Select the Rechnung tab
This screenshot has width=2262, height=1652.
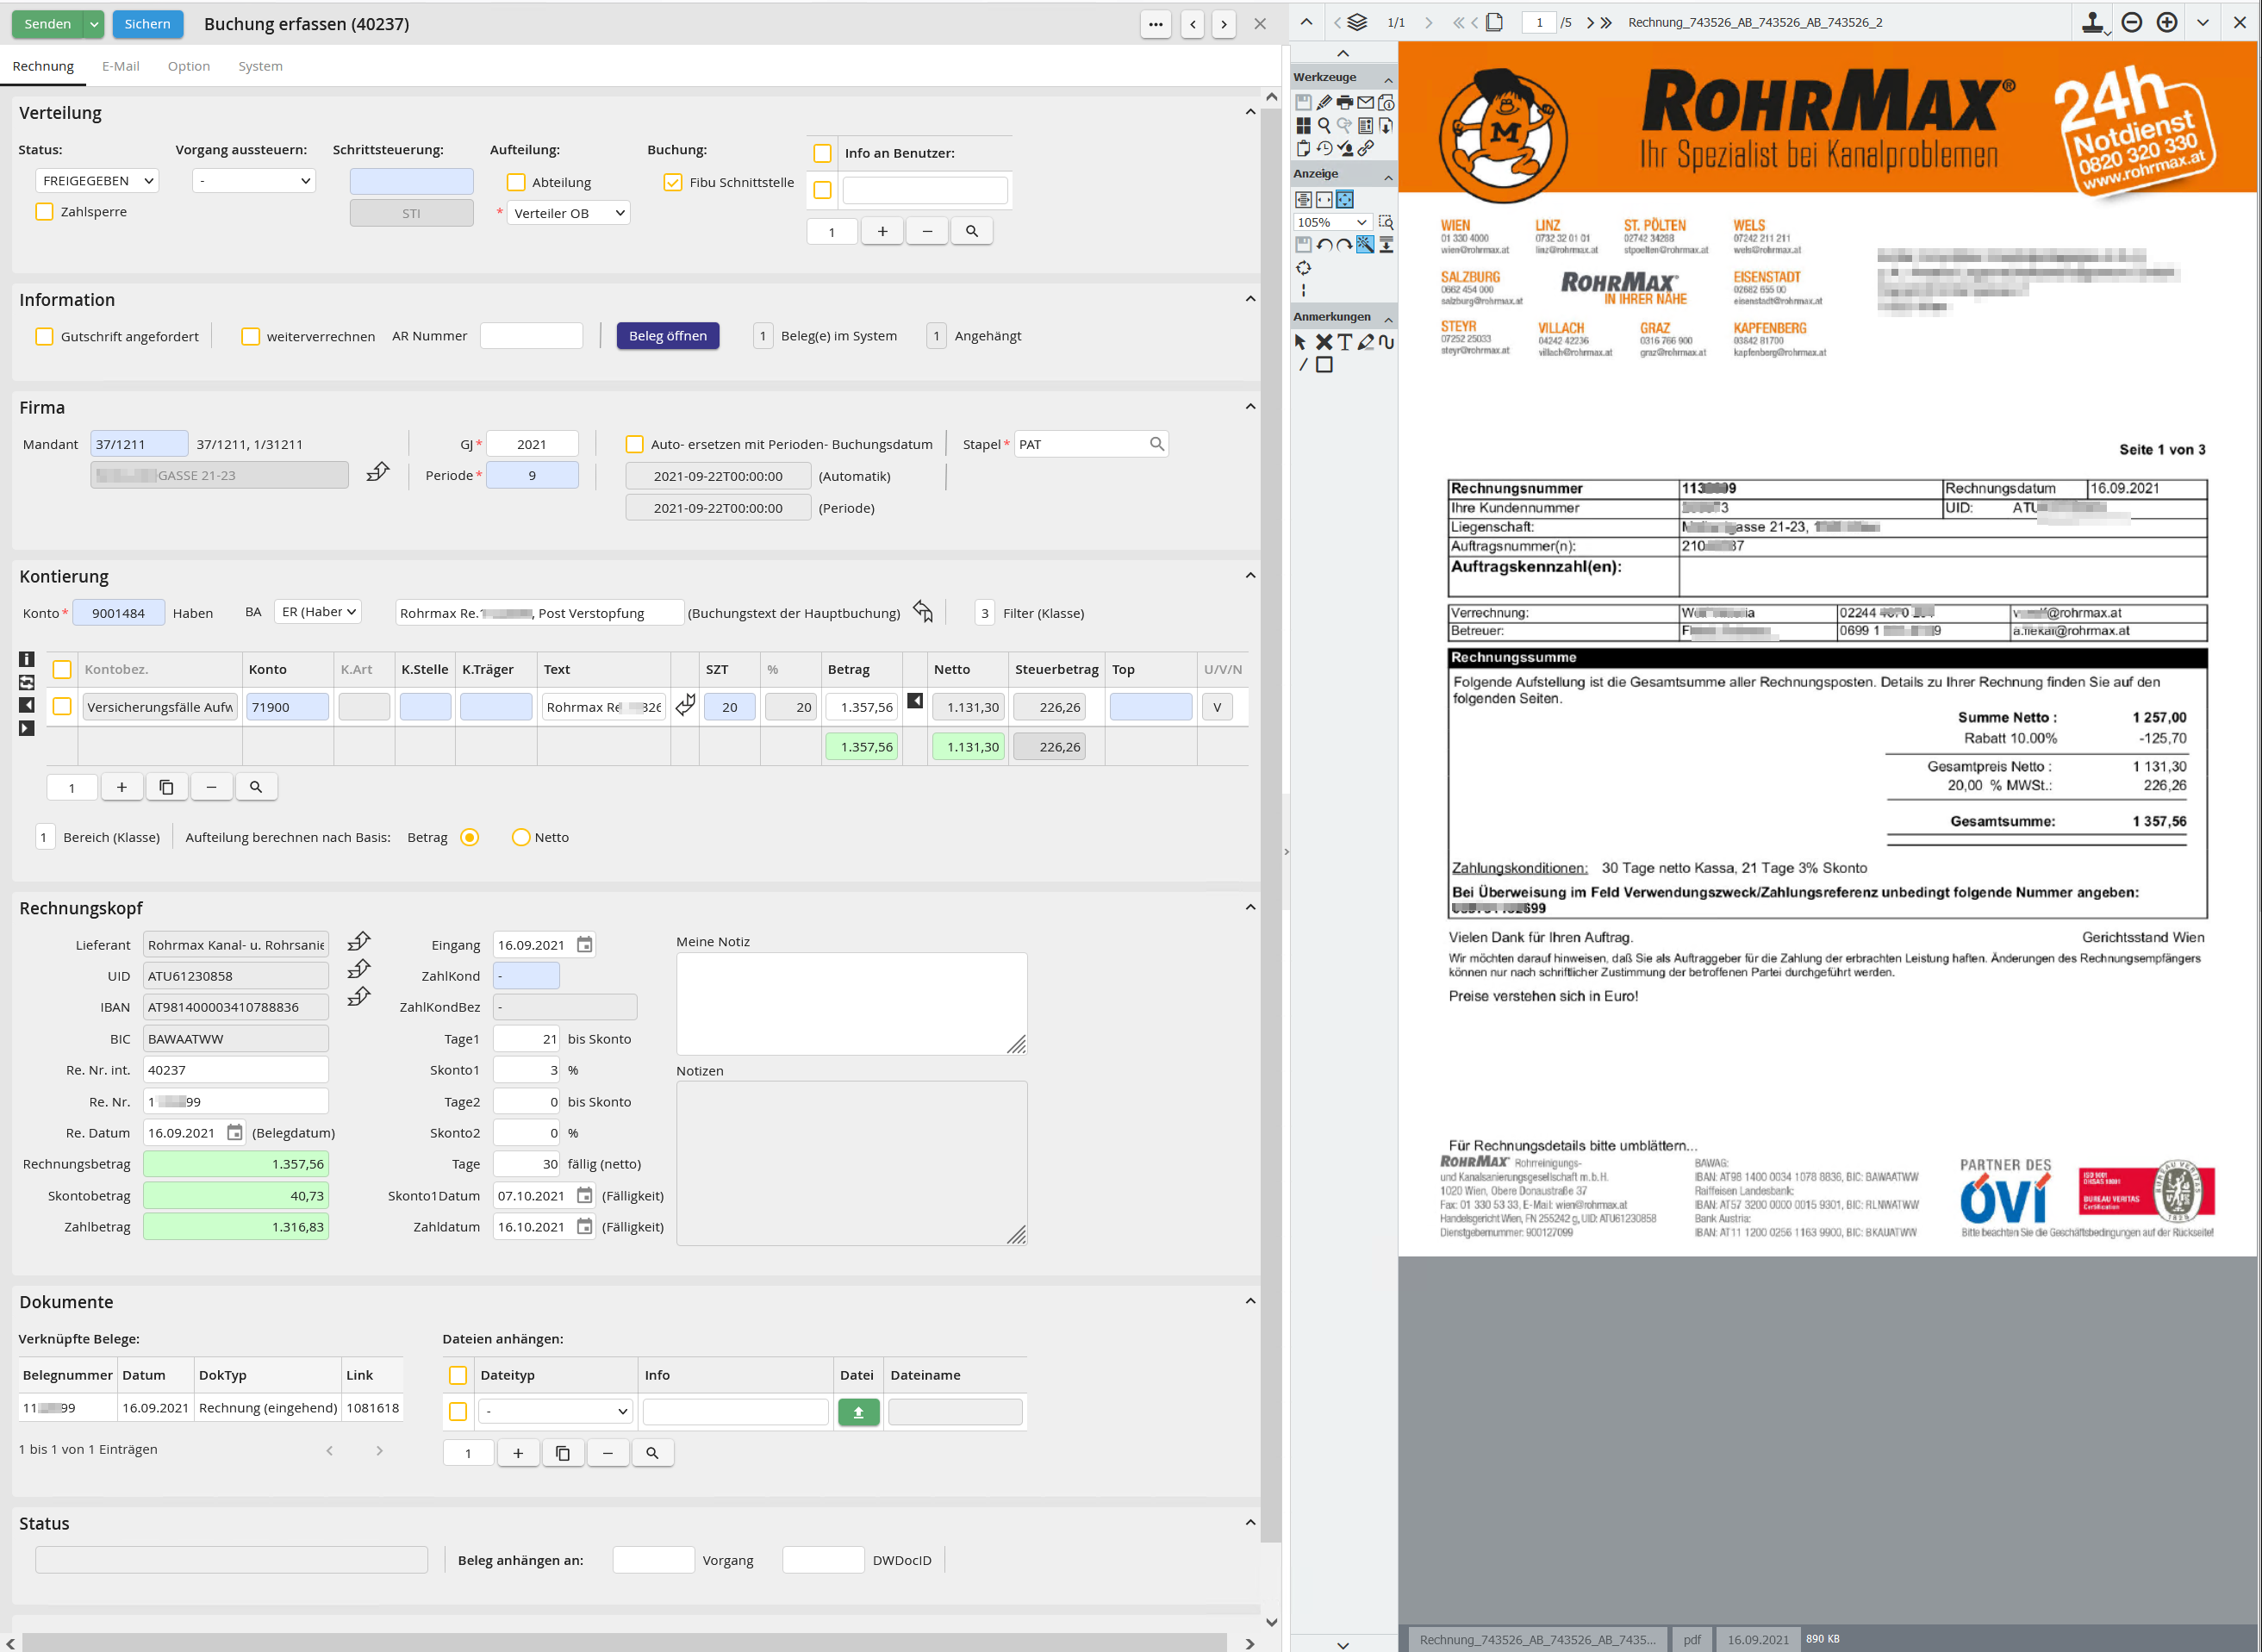pyautogui.click(x=43, y=66)
